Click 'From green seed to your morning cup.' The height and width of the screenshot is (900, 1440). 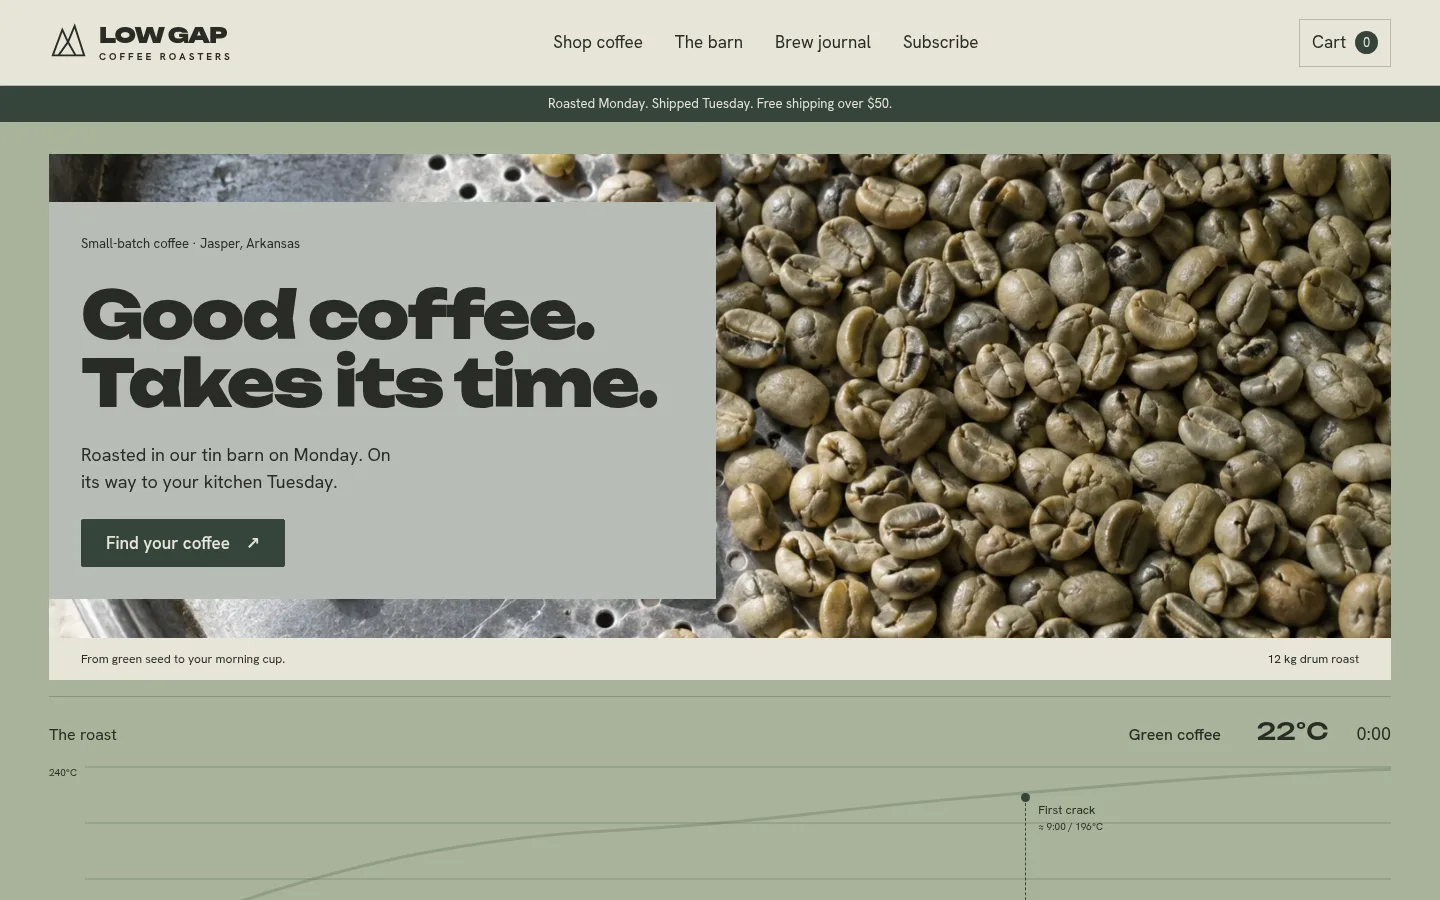pos(183,659)
